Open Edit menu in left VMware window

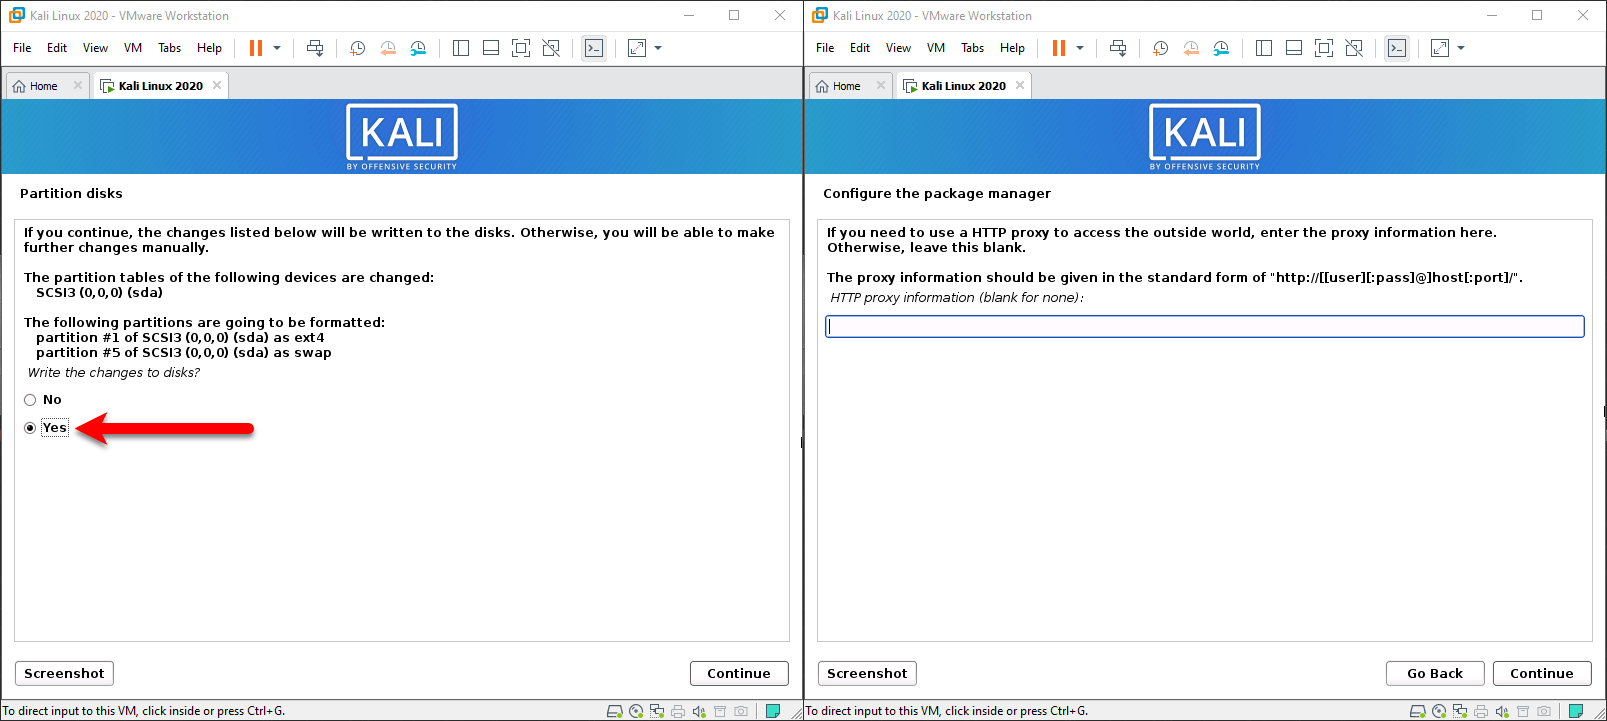57,48
